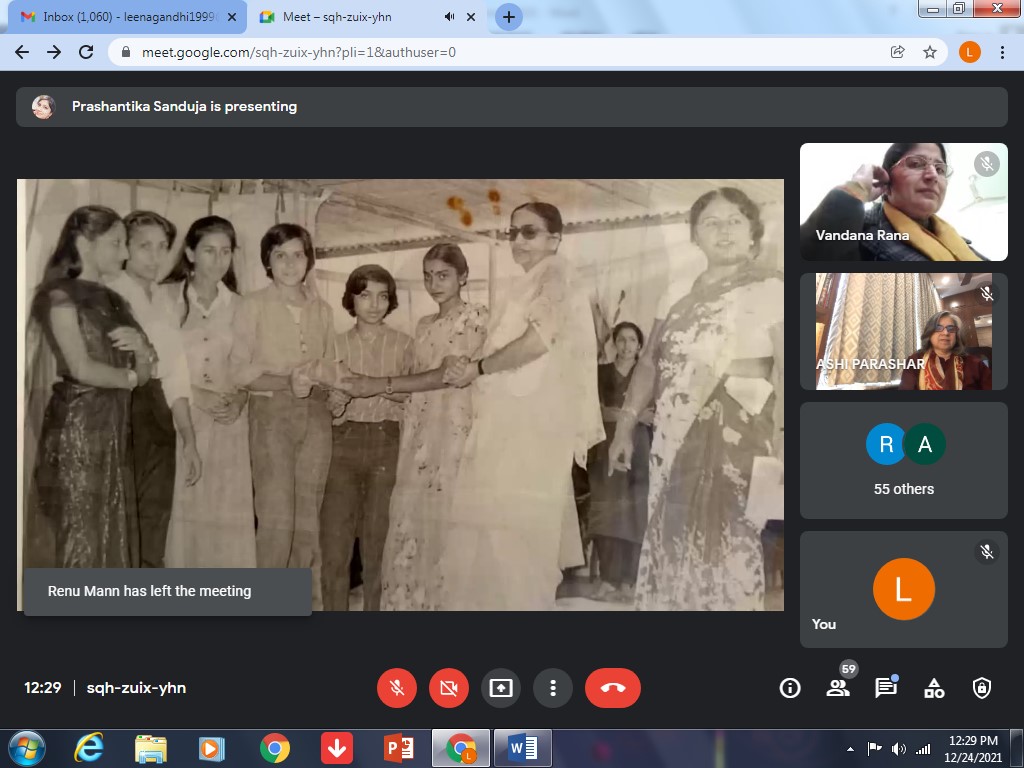Show everyone participants panel
Screen dimensions: 1024x768
pyautogui.click(x=837, y=688)
